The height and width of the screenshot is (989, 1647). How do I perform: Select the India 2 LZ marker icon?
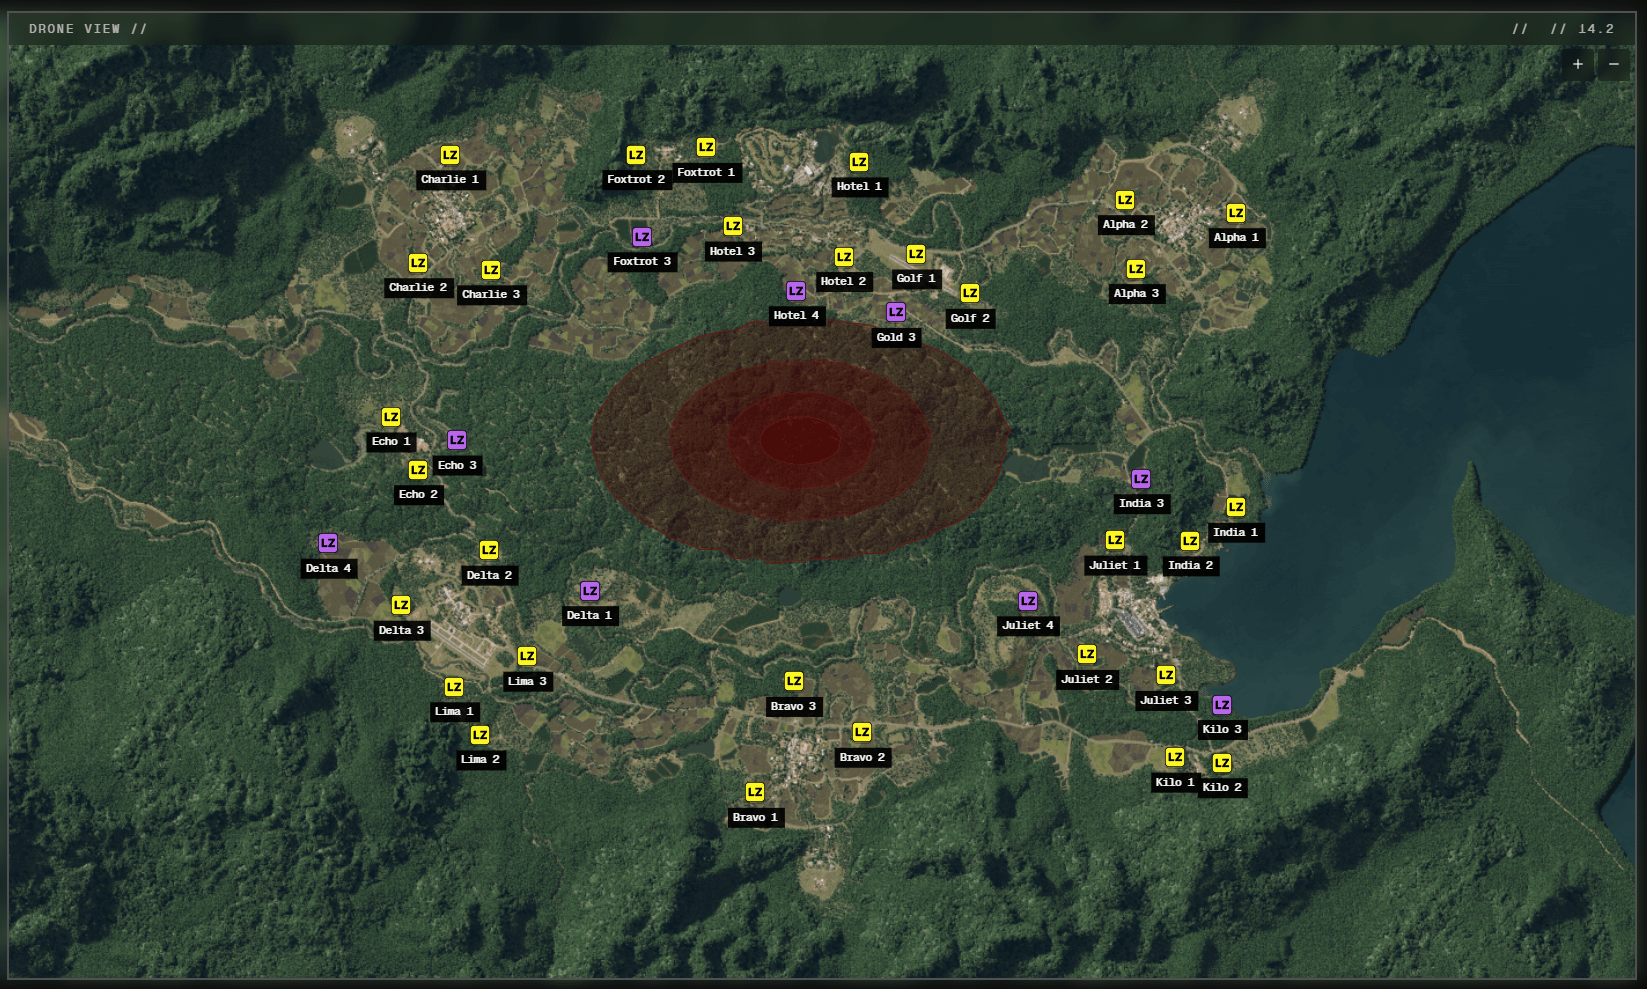1190,541
